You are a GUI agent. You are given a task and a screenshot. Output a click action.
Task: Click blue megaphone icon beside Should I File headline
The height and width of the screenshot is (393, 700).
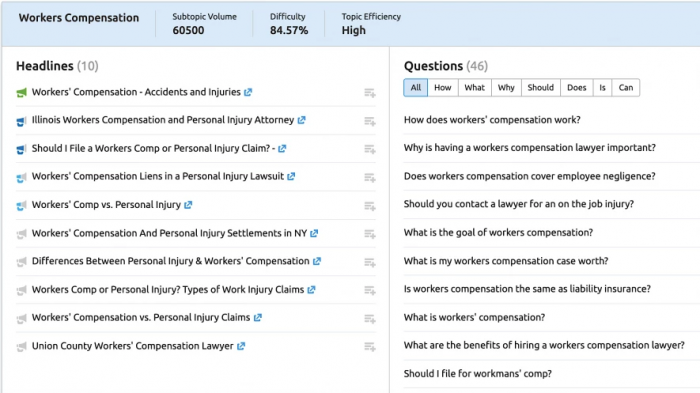tap(21, 149)
